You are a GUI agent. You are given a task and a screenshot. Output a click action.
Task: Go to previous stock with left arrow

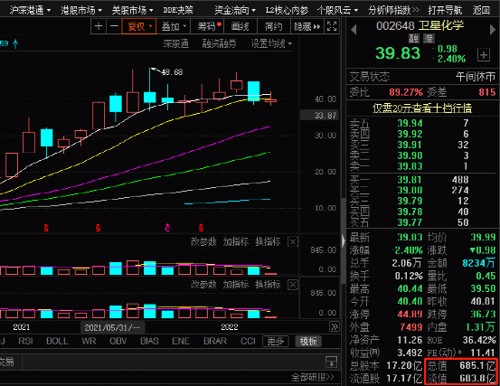coord(354,30)
